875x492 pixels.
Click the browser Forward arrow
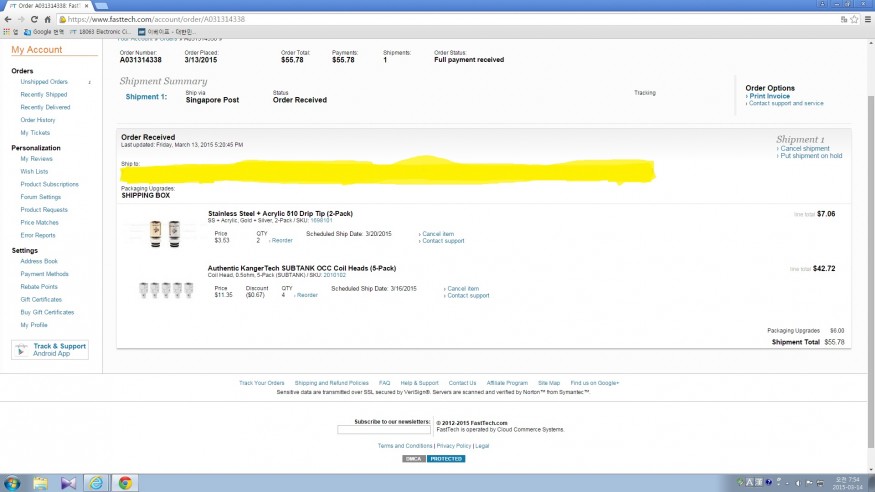click(21, 19)
